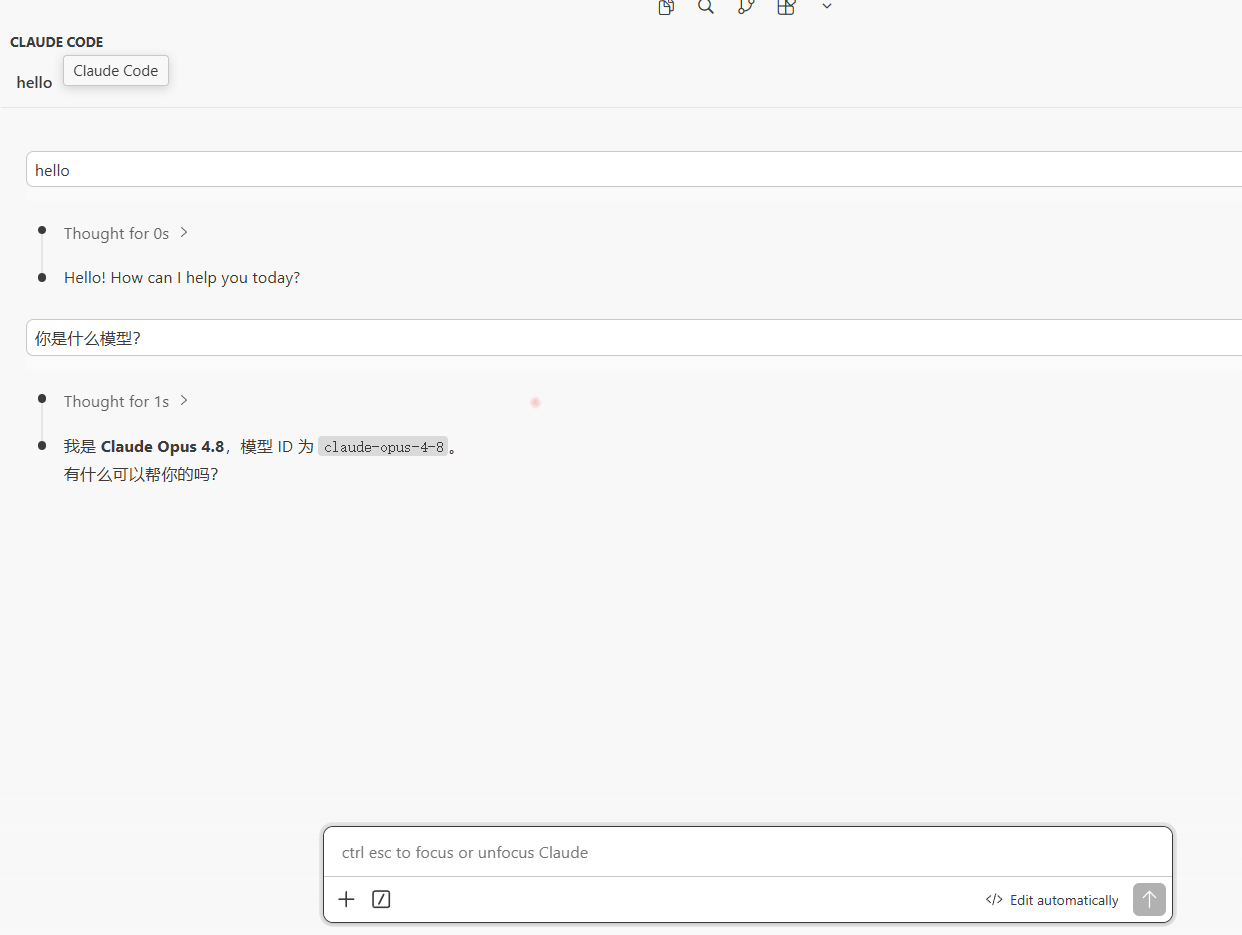Click the Hello! How can I help reply
The image size is (1242, 935).
182,277
